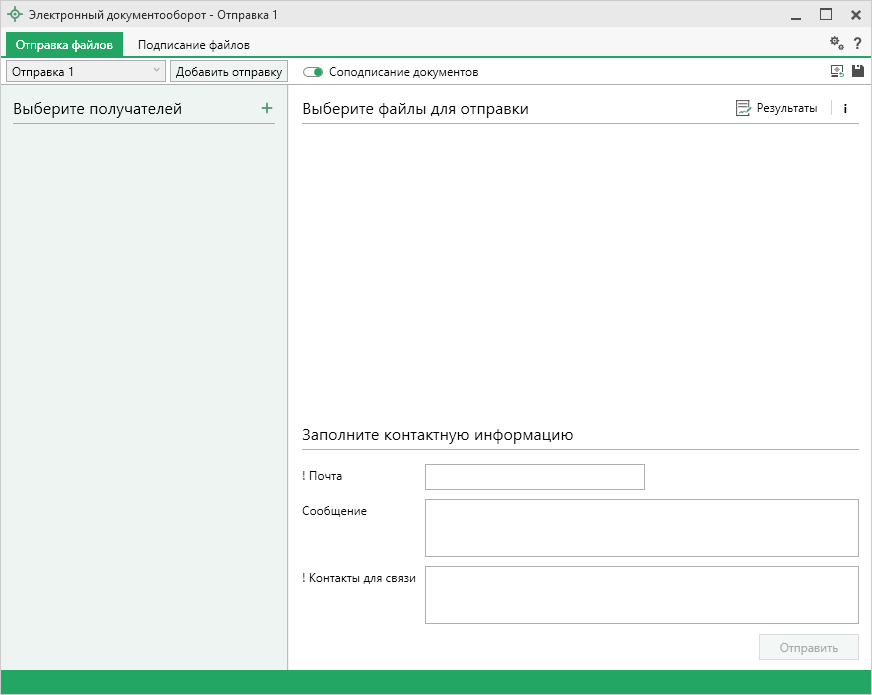The image size is (872, 695).
Task: Click the floppy disk save icon
Action: point(857,72)
